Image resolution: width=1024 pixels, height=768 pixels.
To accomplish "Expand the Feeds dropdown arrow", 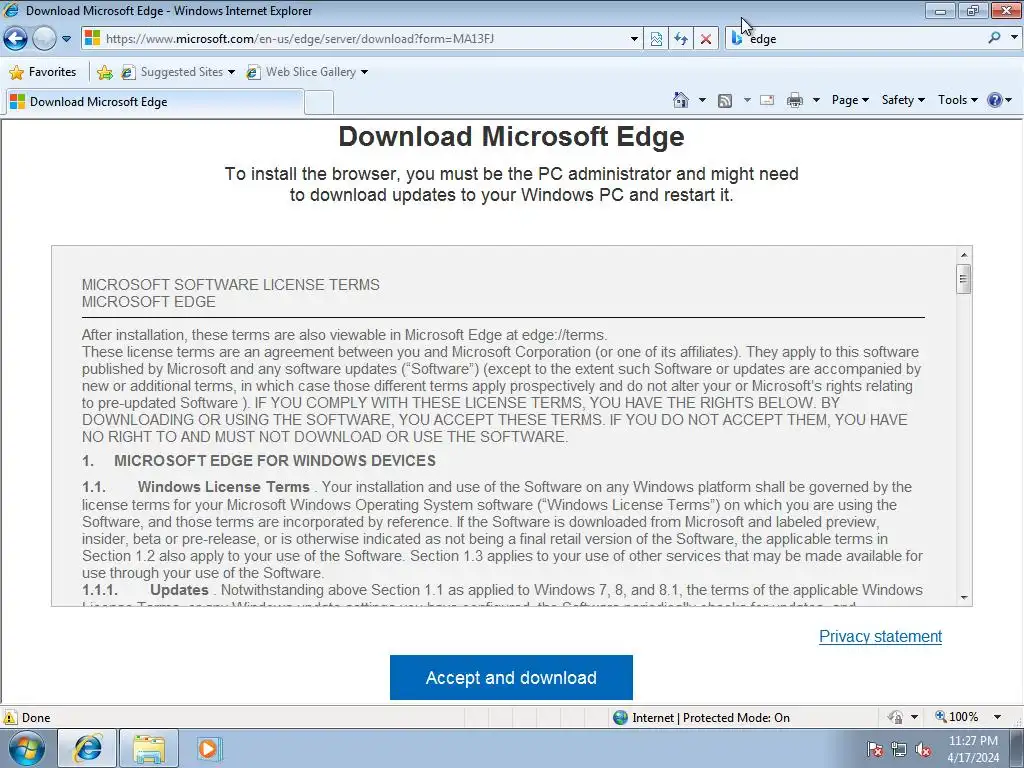I will pyautogui.click(x=747, y=100).
